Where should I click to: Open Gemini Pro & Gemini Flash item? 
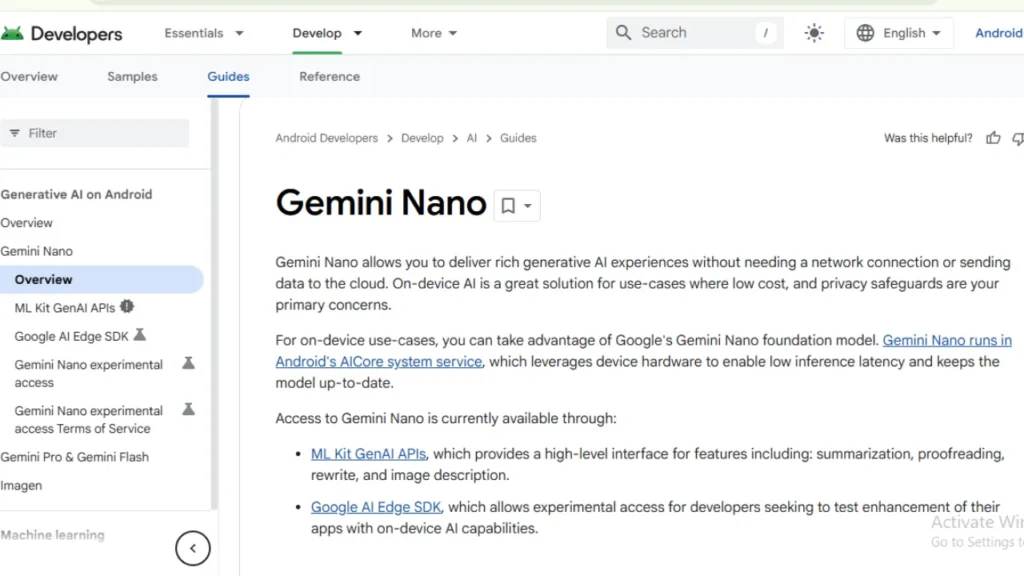[x=74, y=457]
